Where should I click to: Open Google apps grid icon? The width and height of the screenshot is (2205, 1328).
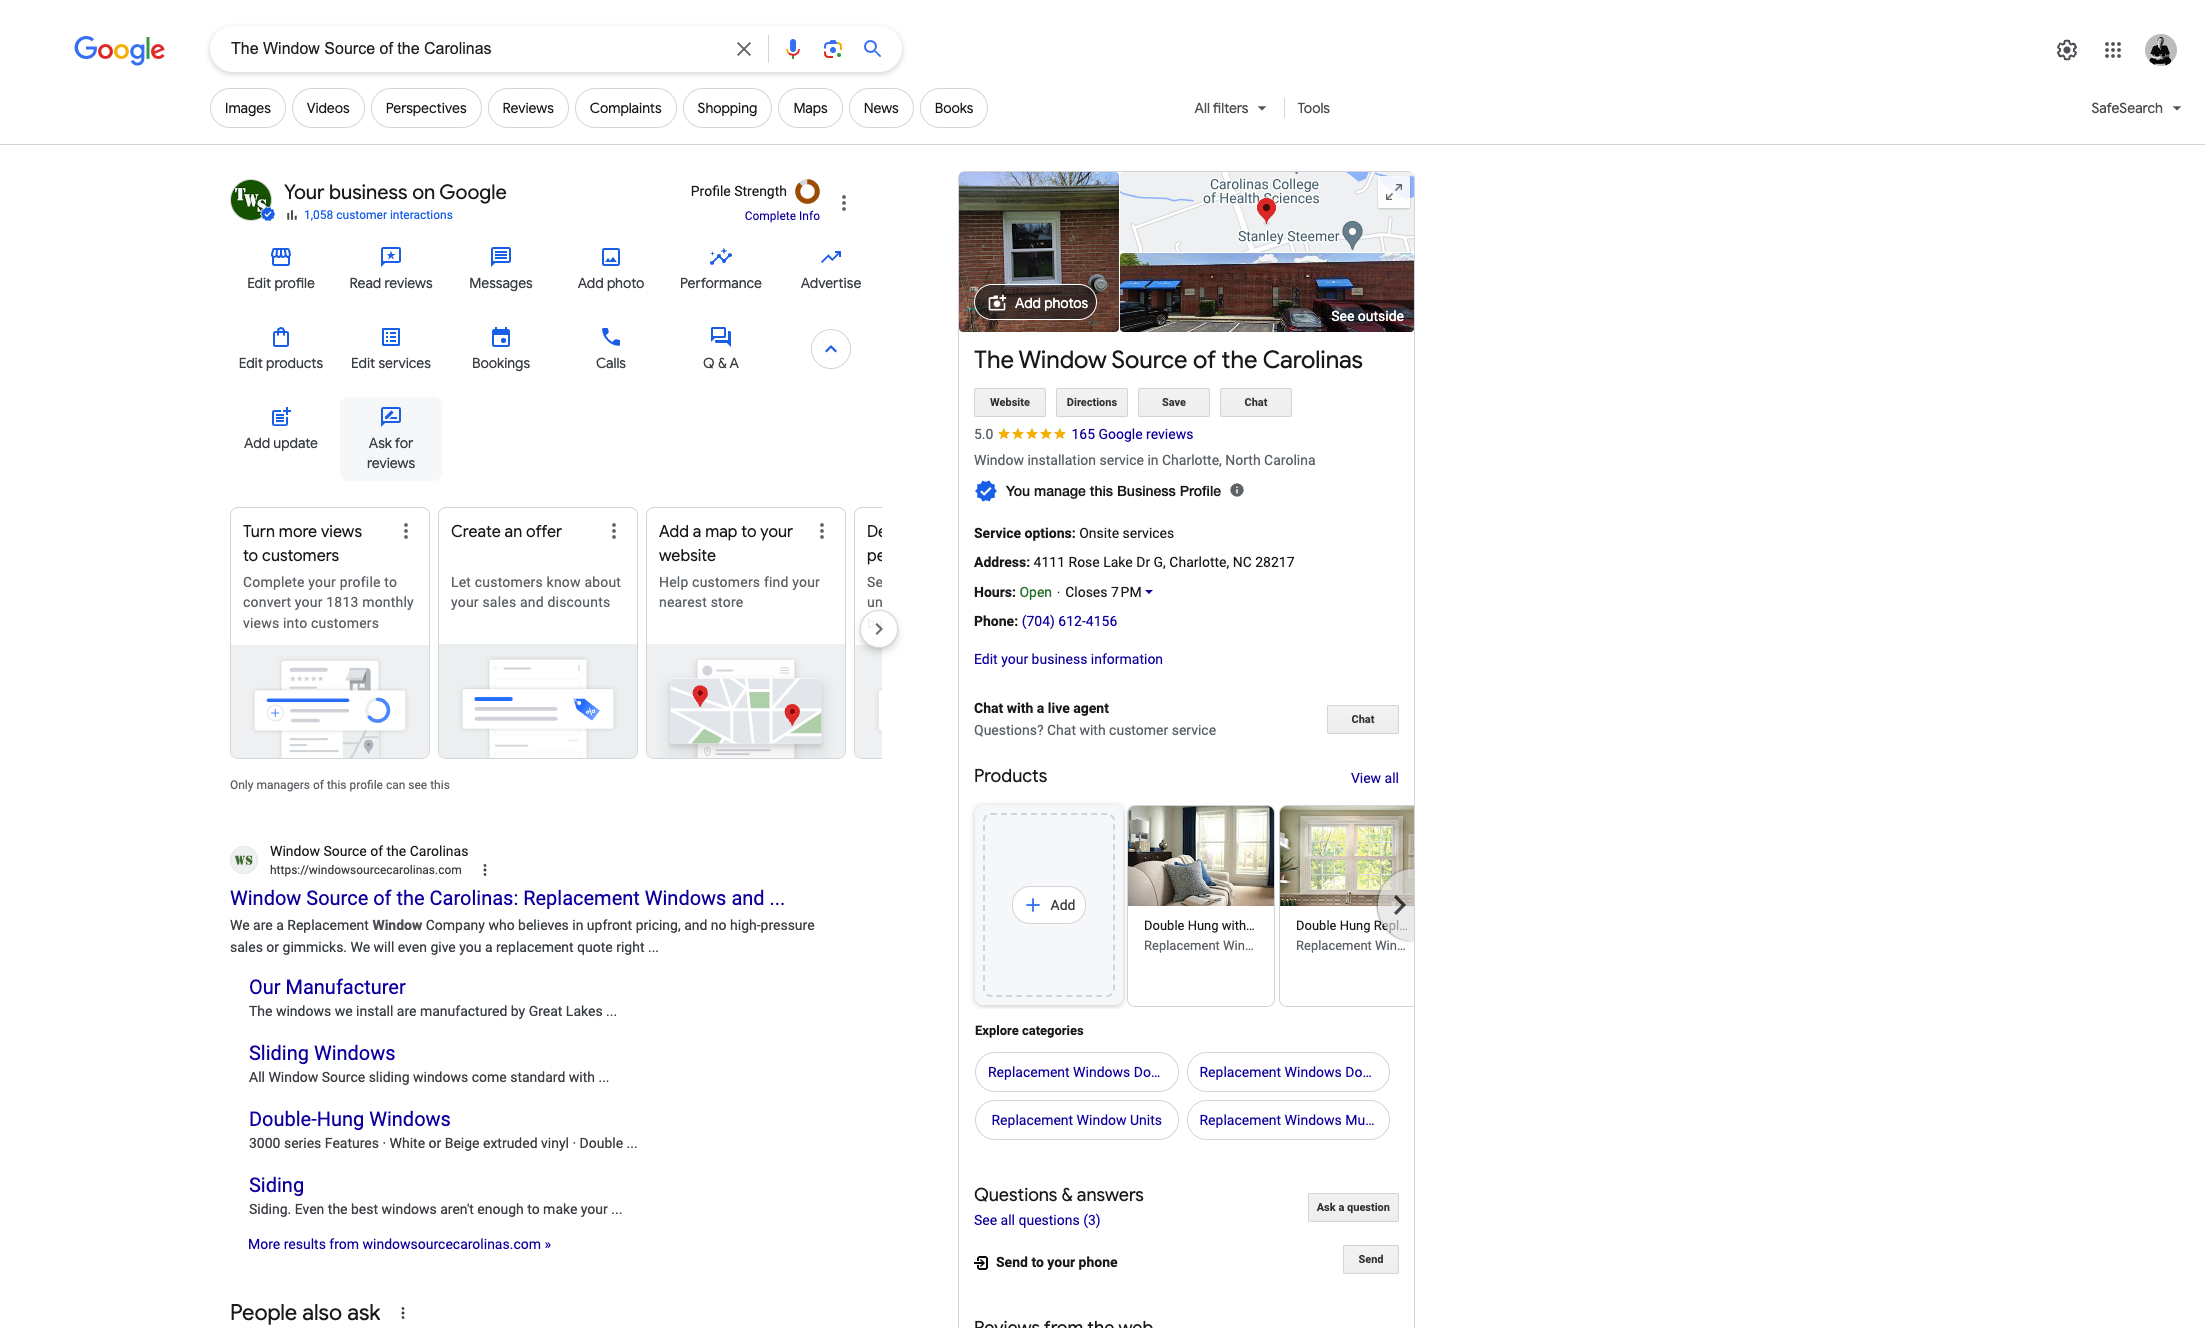[x=2113, y=50]
